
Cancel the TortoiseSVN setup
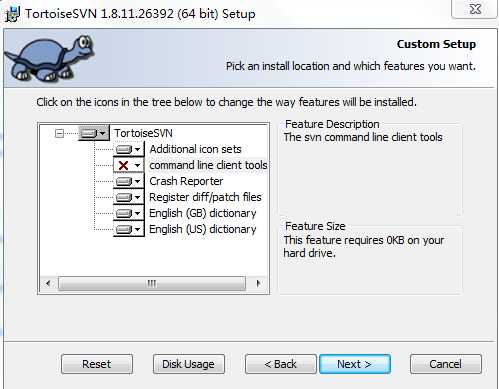[446, 364]
